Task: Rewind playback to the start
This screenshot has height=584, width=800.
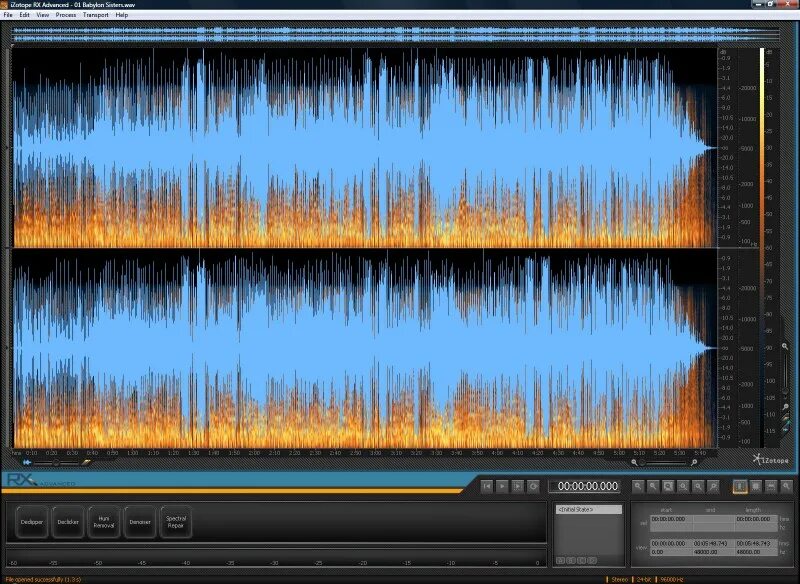Action: 487,486
